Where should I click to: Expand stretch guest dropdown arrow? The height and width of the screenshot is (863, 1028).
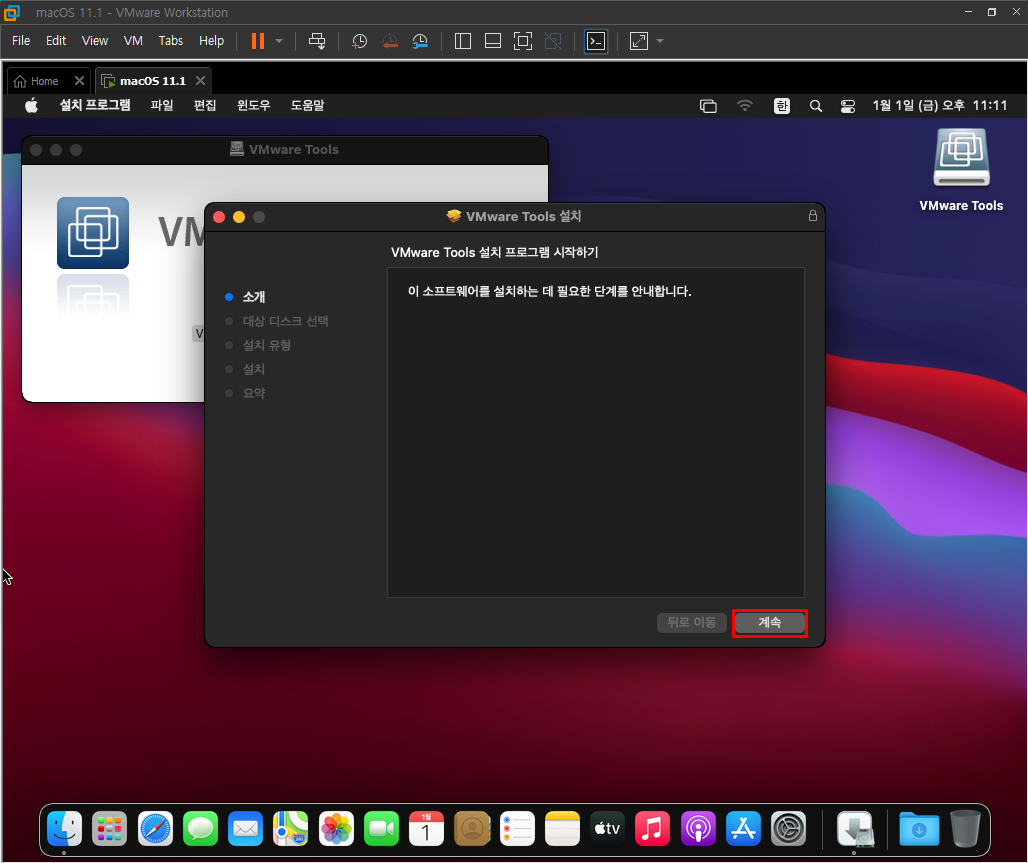(x=660, y=41)
